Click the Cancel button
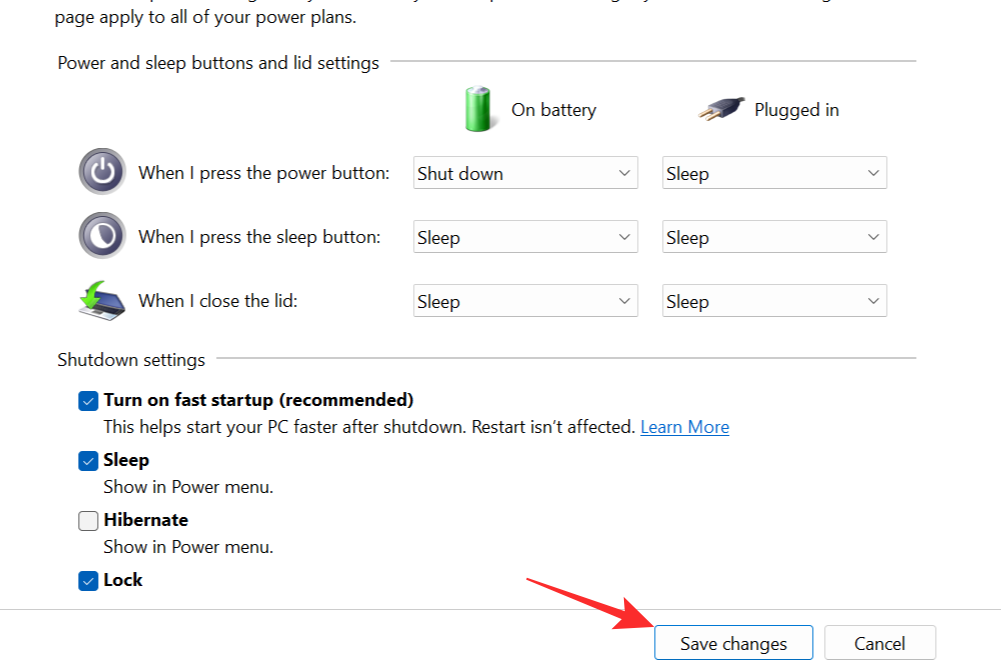The width and height of the screenshot is (1001, 667). 880,643
